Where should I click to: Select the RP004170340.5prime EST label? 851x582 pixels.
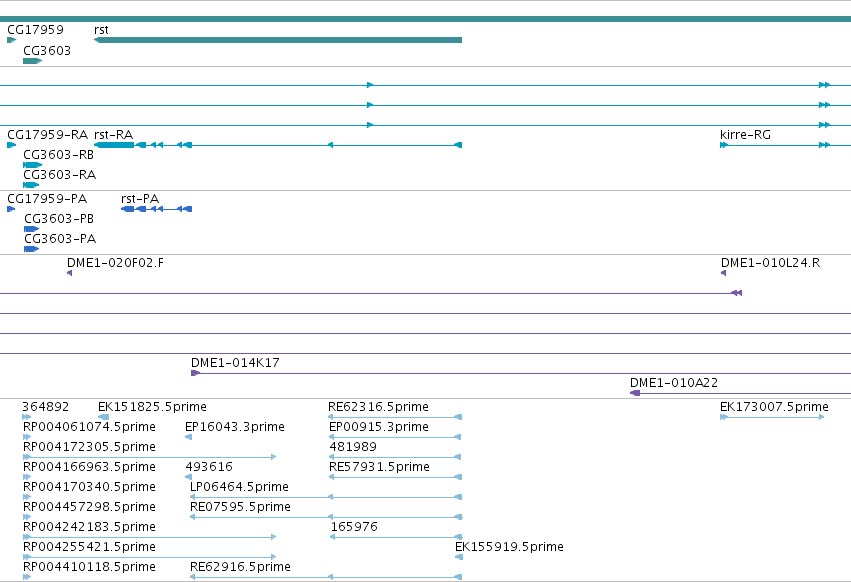(89, 487)
